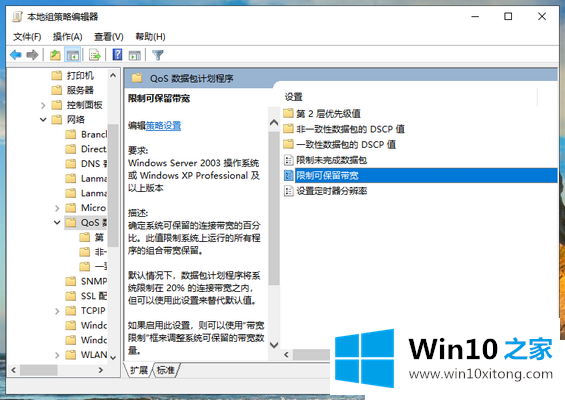This screenshot has width=565, height=400.
Task: Select 设置定时器分辨率 policy in list
Action: click(x=332, y=191)
